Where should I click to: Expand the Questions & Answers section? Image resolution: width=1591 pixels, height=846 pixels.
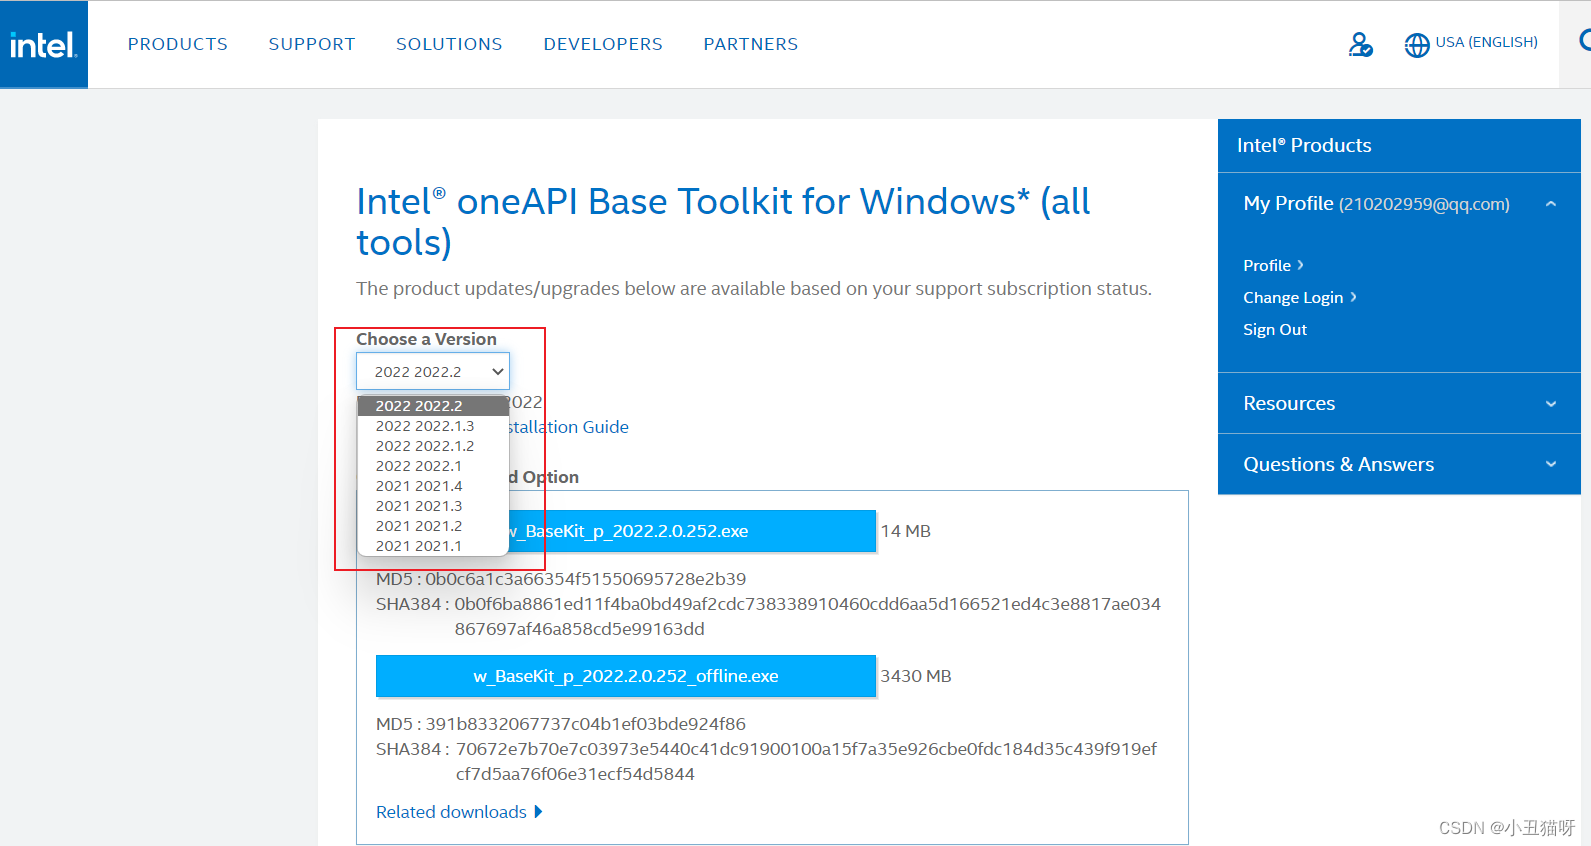(x=1399, y=464)
